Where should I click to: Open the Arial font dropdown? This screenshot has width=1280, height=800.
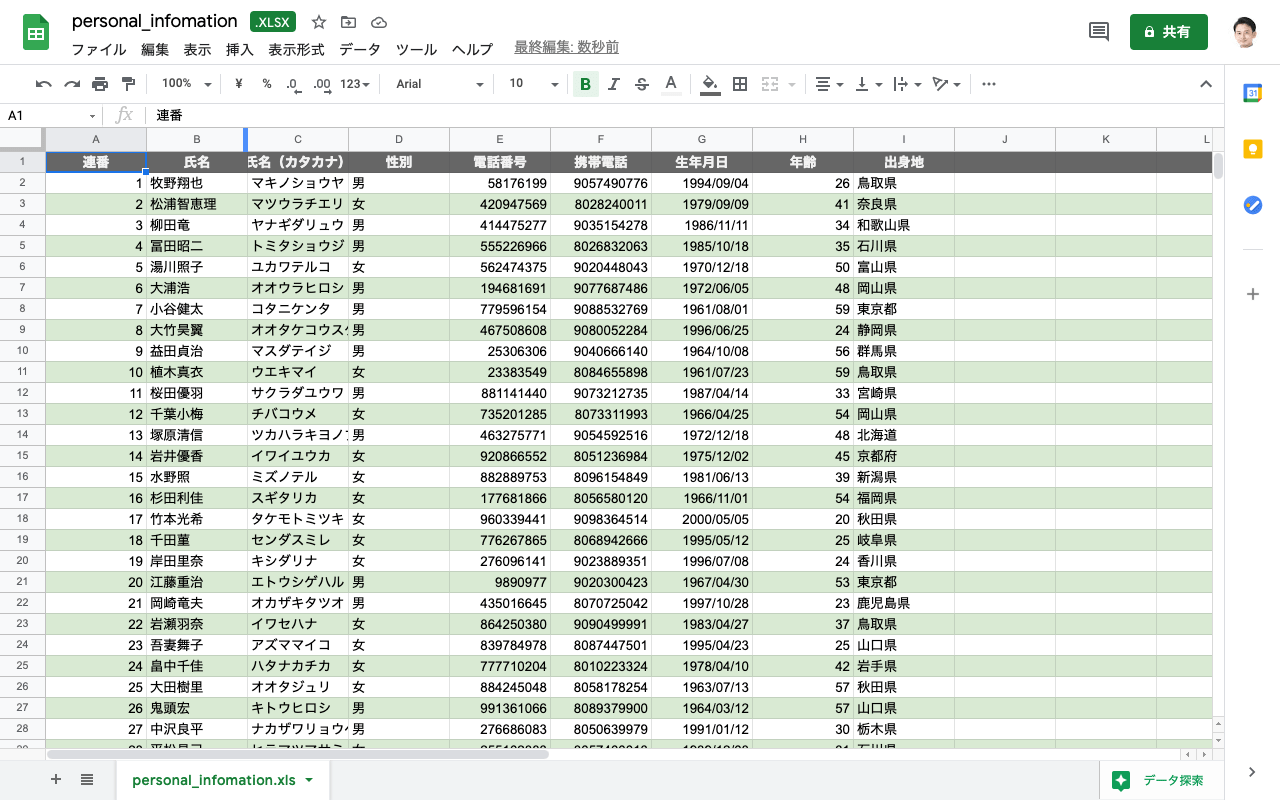pyautogui.click(x=439, y=84)
